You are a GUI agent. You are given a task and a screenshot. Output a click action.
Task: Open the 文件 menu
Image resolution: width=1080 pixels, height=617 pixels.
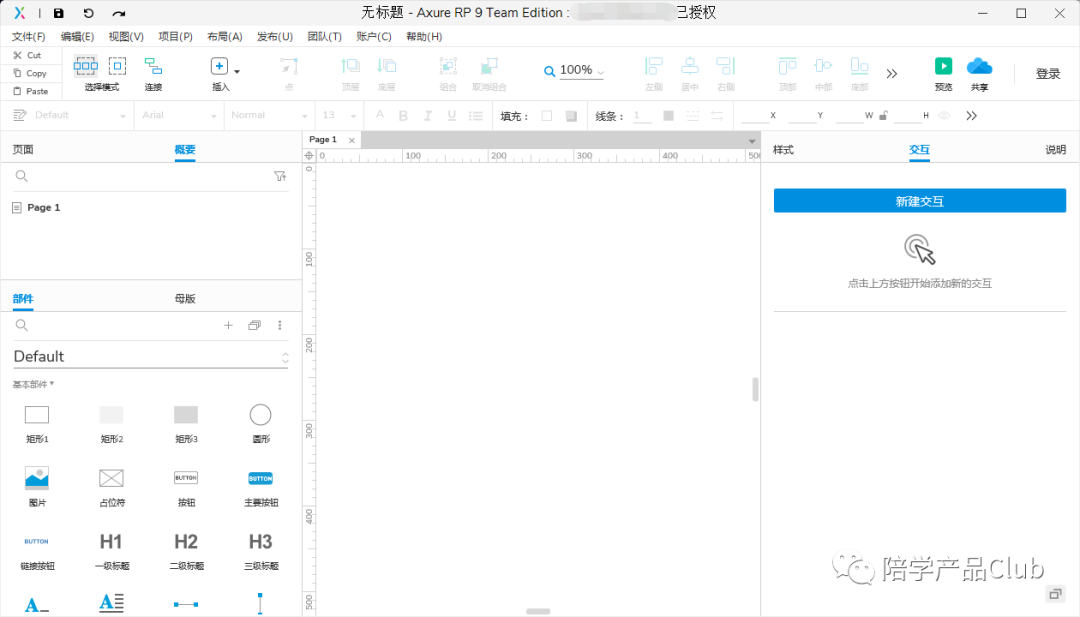(x=28, y=36)
